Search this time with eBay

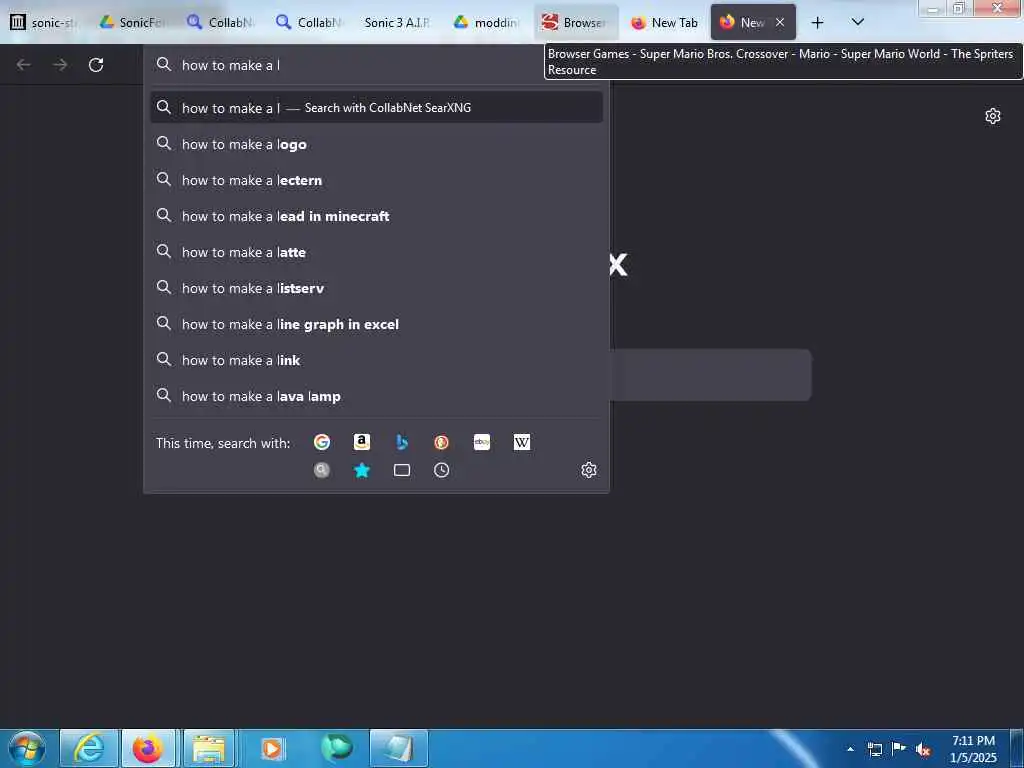[x=482, y=442]
